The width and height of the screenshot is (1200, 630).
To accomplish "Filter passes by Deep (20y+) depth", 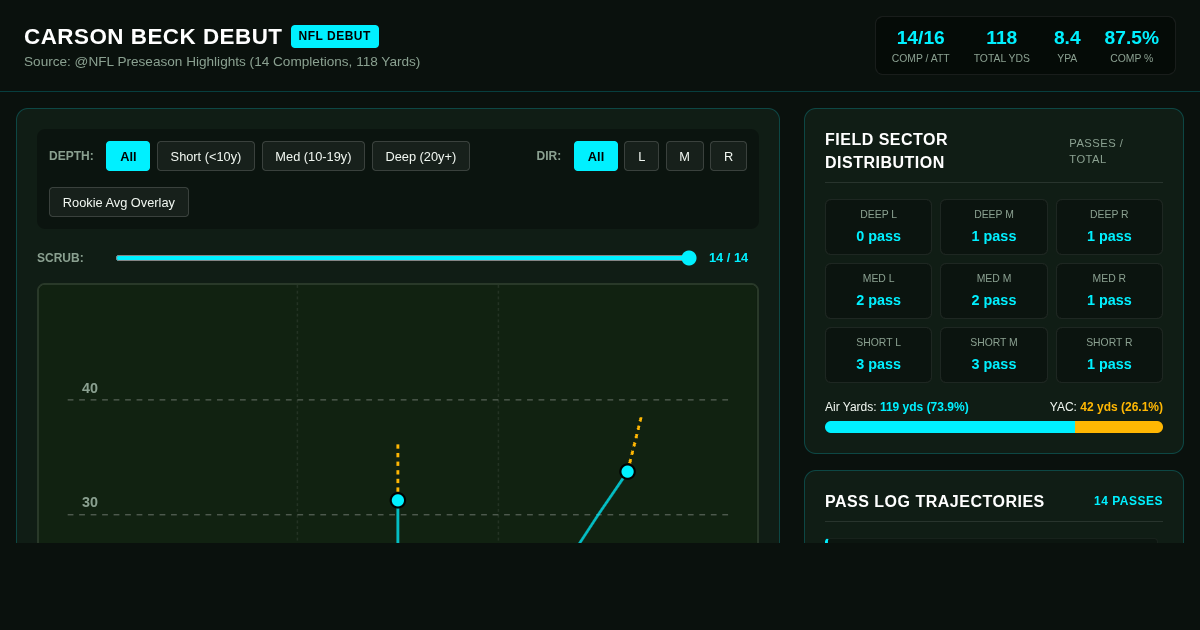I will tap(421, 156).
